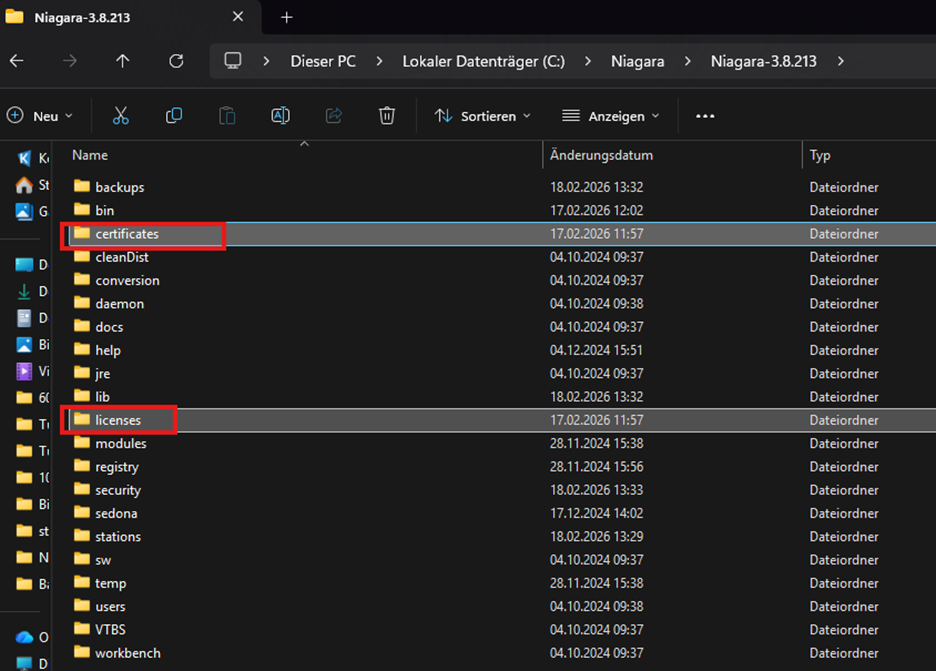Click Dieser PC in address bar
The width and height of the screenshot is (936, 671).
click(323, 61)
